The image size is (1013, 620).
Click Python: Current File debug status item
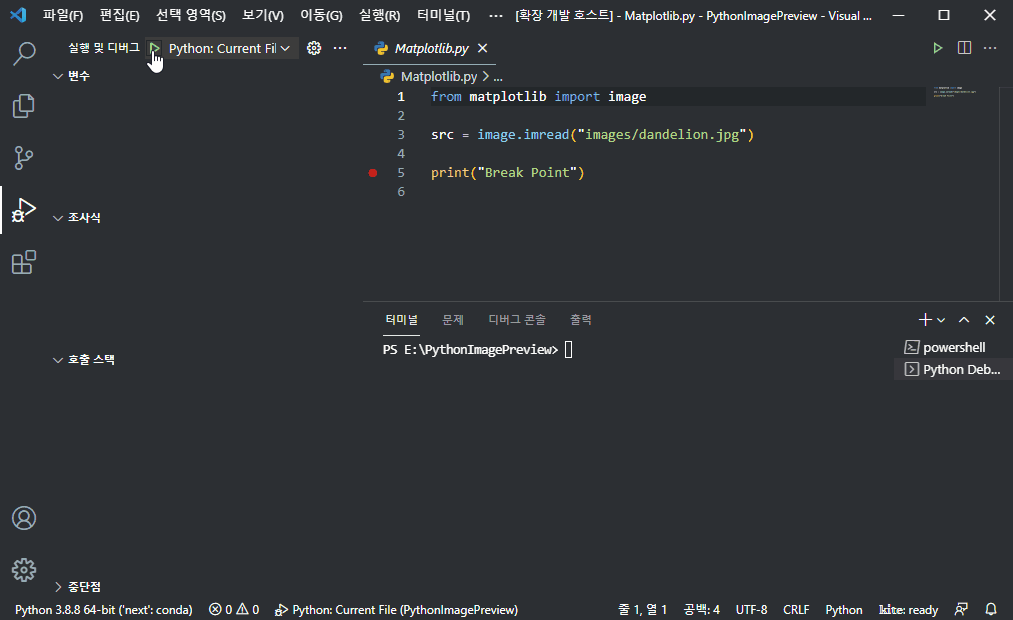coord(396,610)
